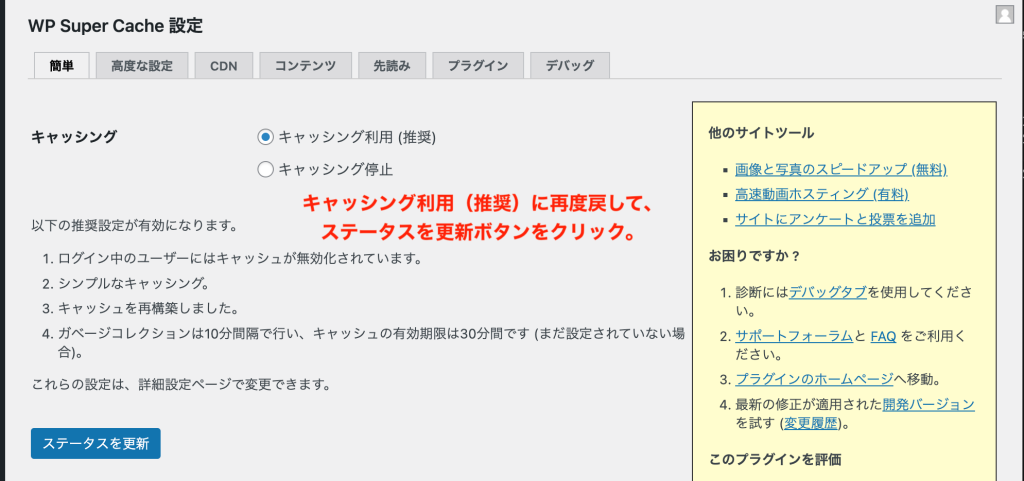Click text 以下の推奨設定が有効になります。
The height and width of the screenshot is (481, 1024).
click(x=133, y=227)
